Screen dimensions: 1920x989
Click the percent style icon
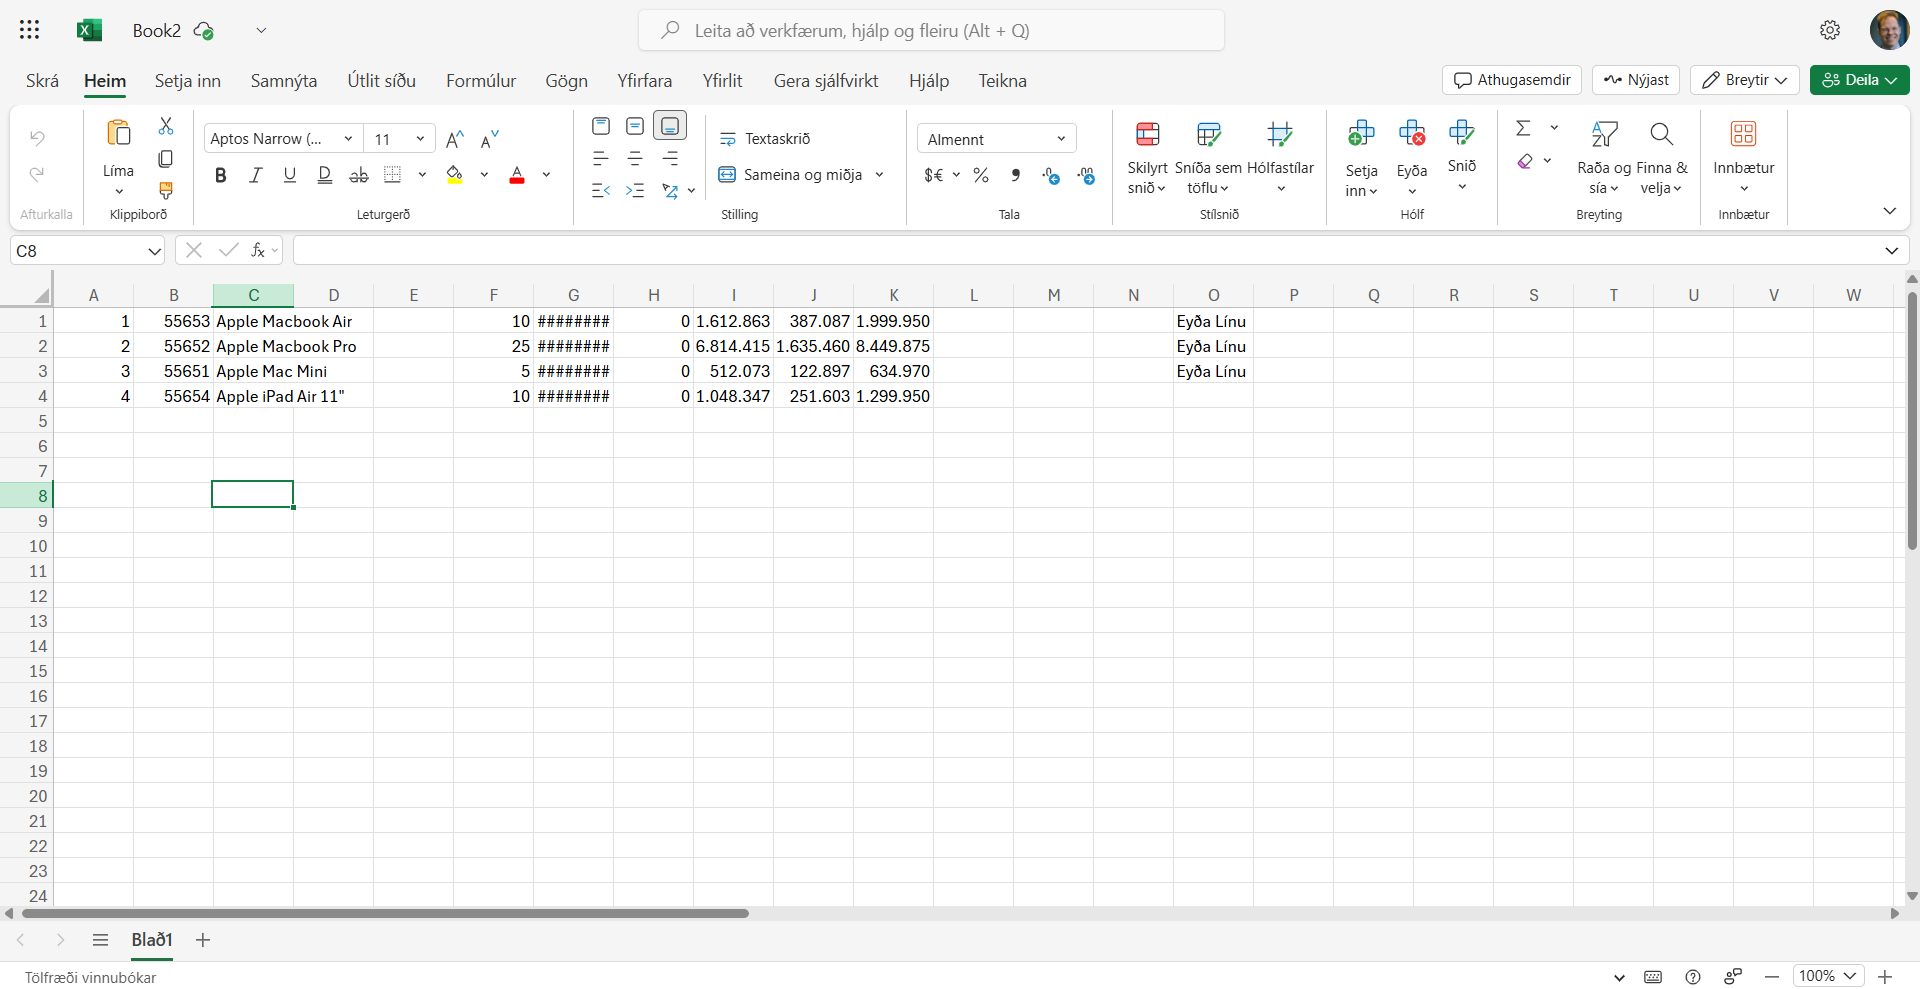point(981,176)
